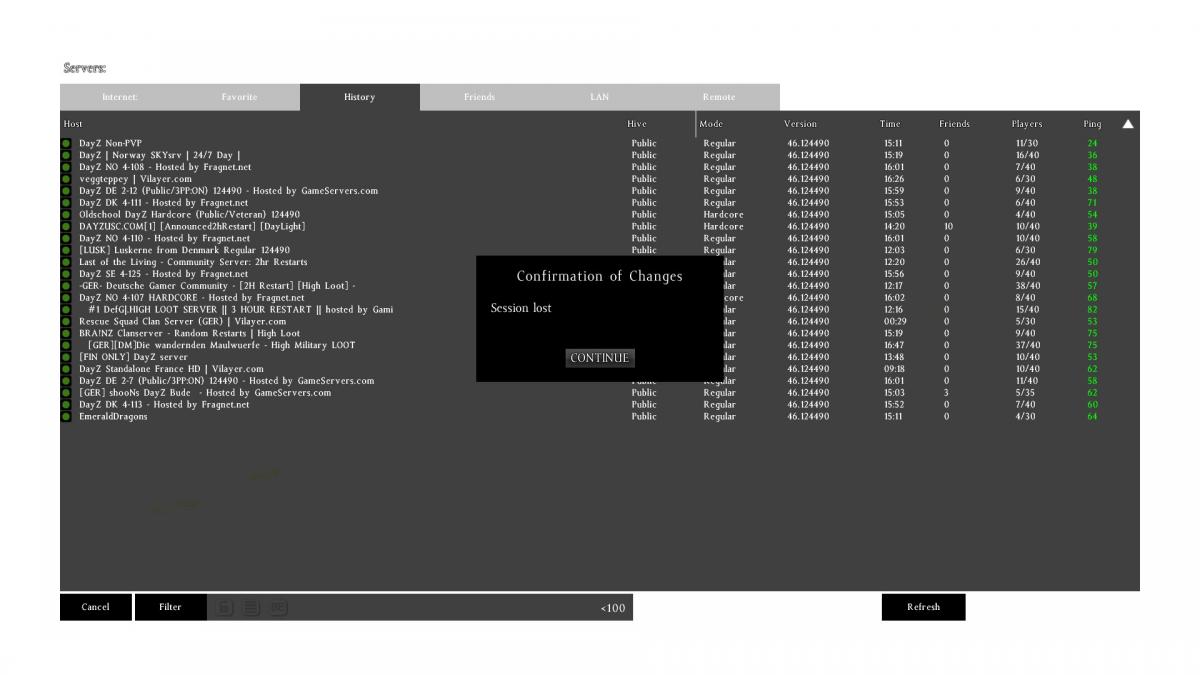The height and width of the screenshot is (675, 1200).
Task: Select the LAN tab
Action: (599, 97)
